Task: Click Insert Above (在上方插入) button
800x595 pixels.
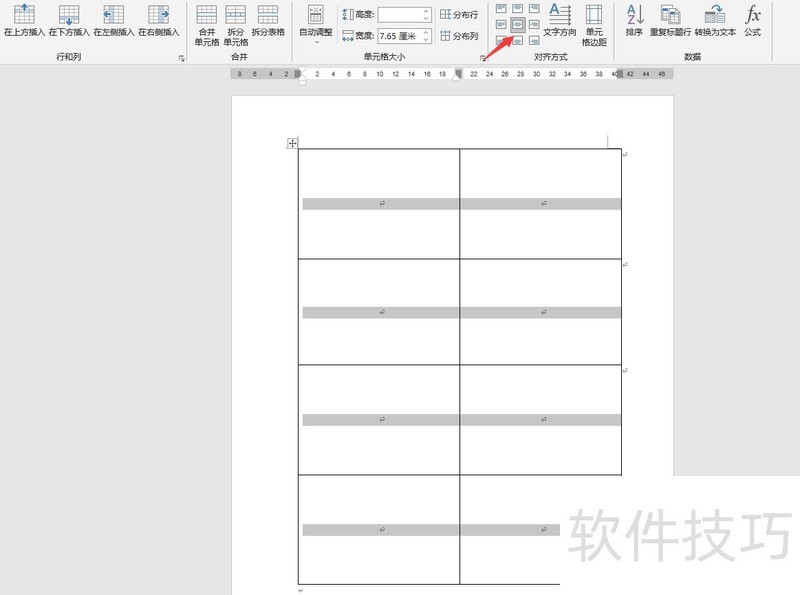Action: pyautogui.click(x=24, y=20)
